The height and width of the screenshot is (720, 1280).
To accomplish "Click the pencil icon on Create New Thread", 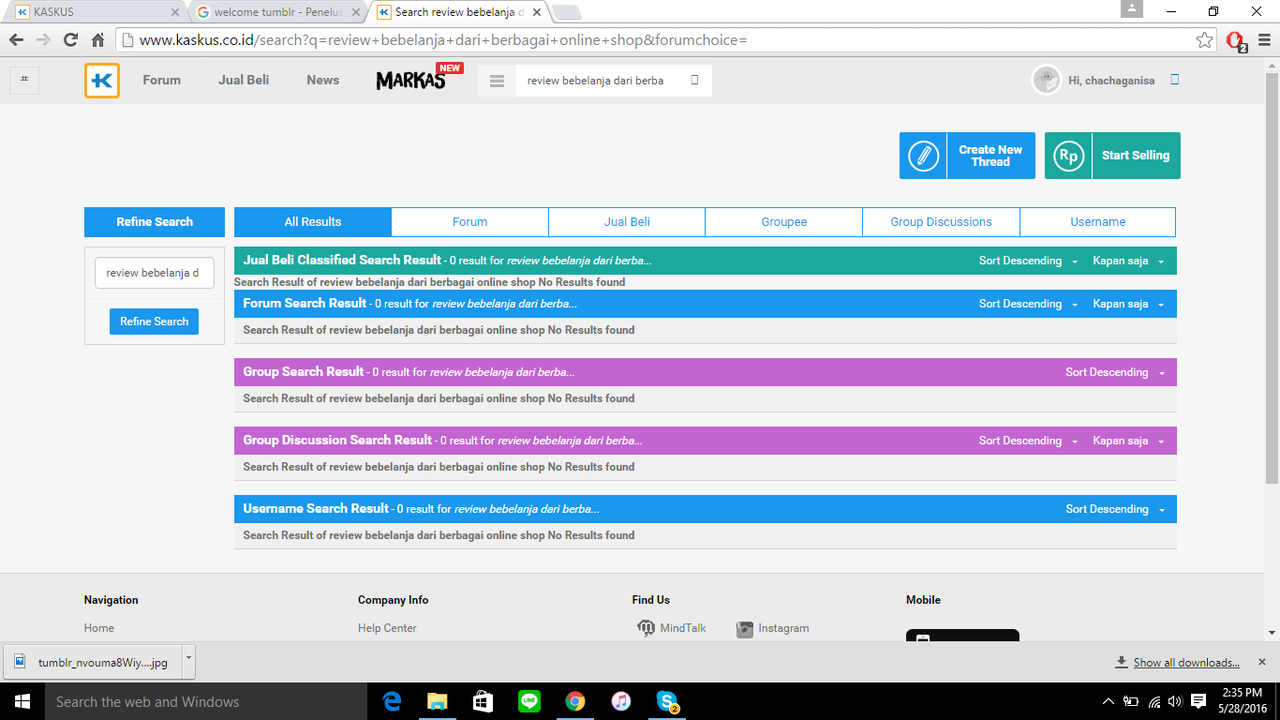I will coord(923,156).
